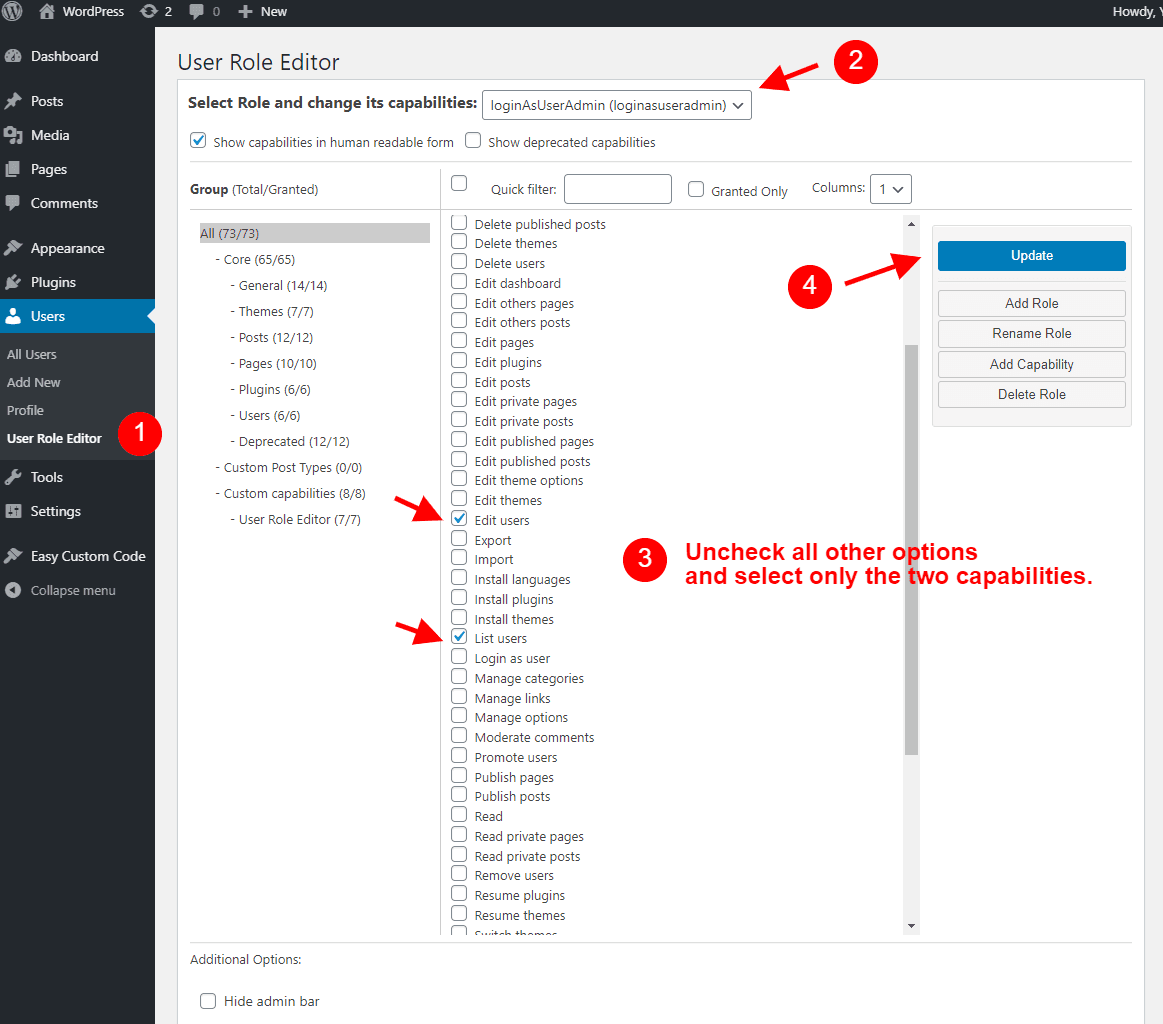The width and height of the screenshot is (1163, 1024).
Task: Click the Add Role button
Action: click(x=1031, y=303)
